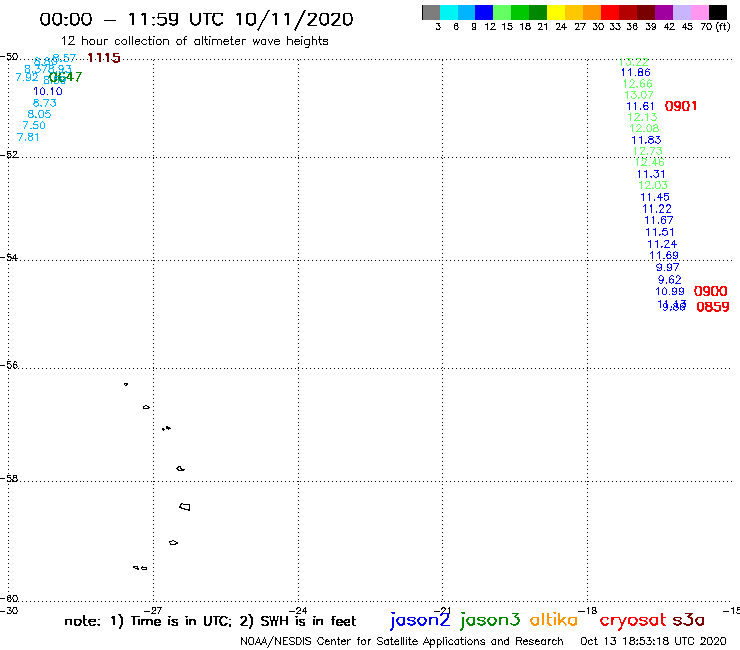Click the 11.86 wave height reading
Image resolution: width=740 pixels, height=650 pixels.
pos(635,72)
